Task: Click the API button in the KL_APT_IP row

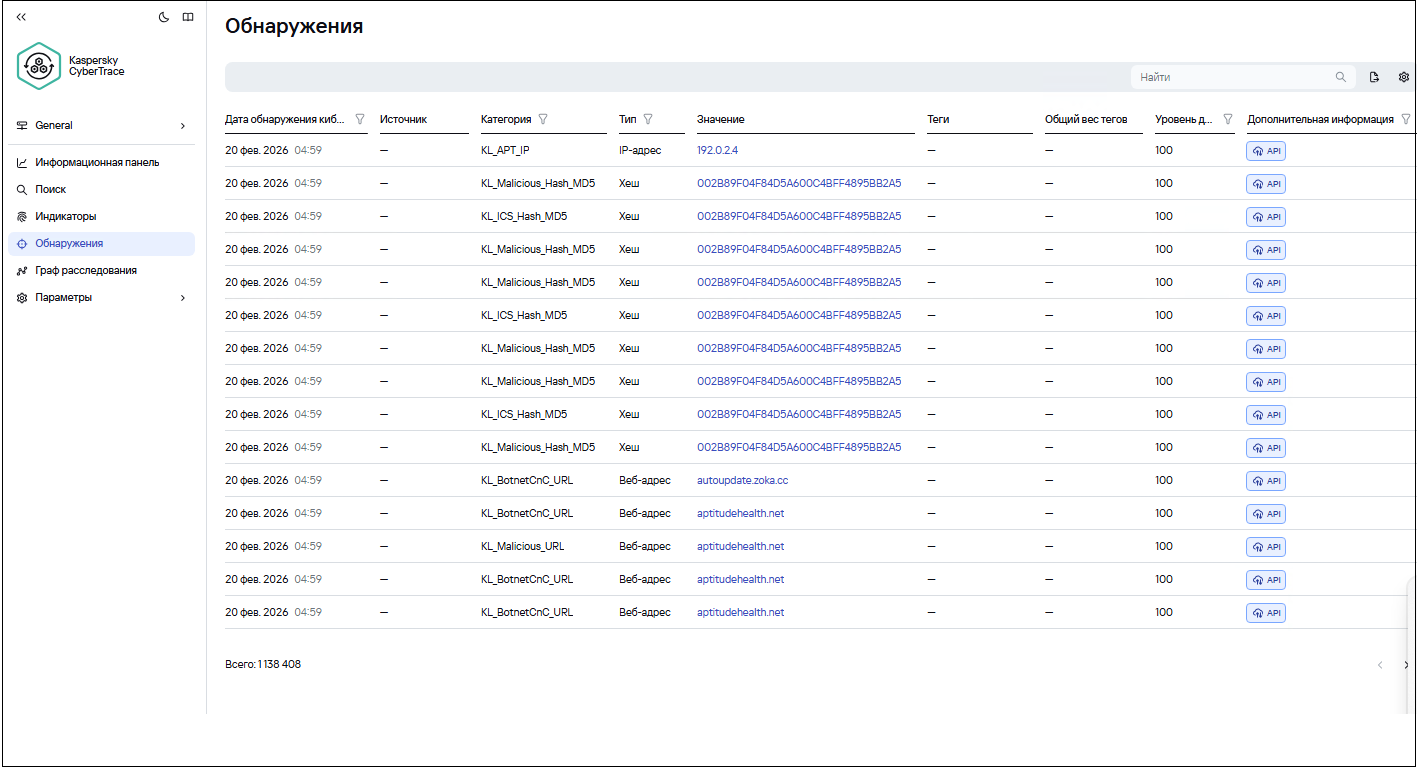Action: (1266, 151)
